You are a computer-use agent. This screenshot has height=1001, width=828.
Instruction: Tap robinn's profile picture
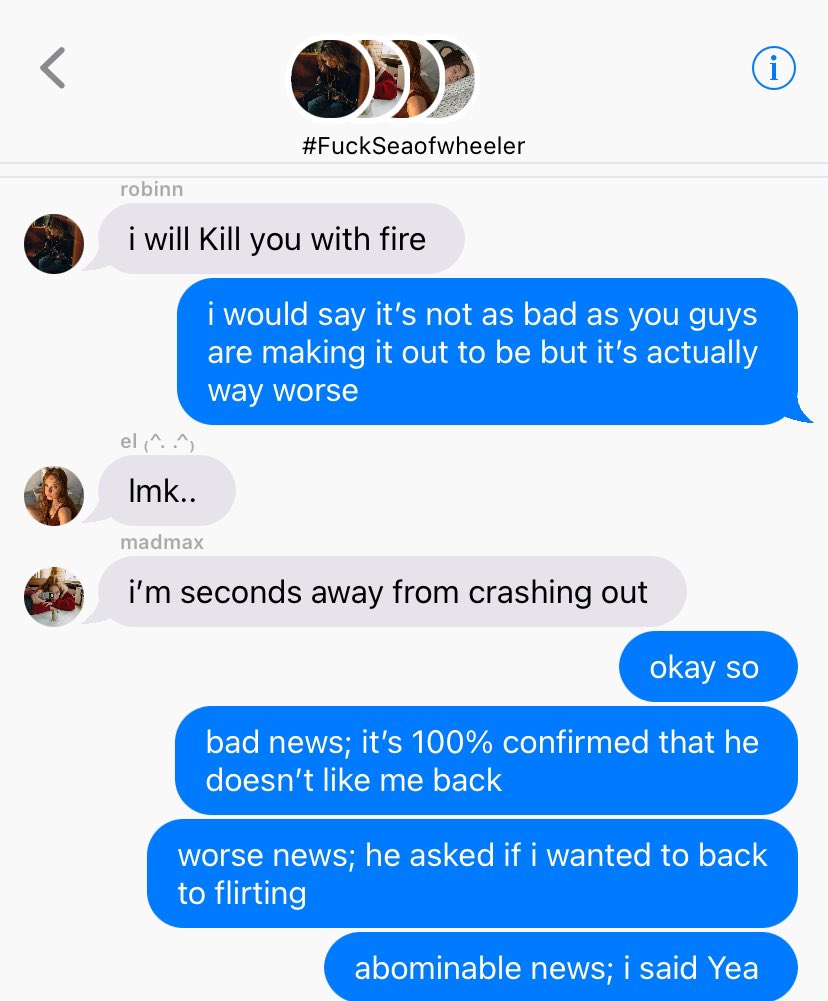pos(54,244)
